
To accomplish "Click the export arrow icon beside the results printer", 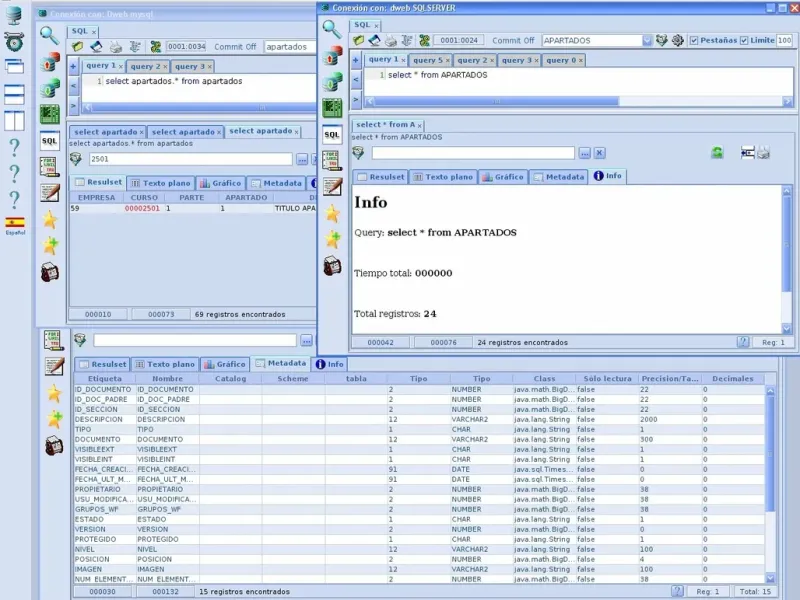I will coord(747,152).
